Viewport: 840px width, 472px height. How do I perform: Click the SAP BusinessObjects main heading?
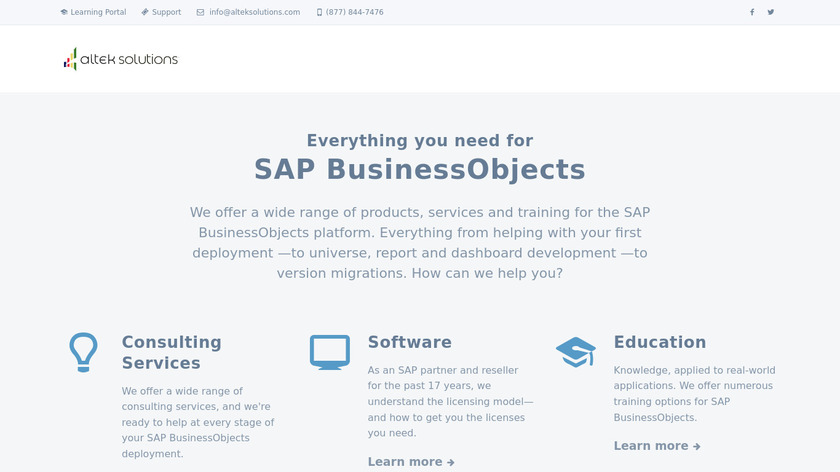point(419,168)
